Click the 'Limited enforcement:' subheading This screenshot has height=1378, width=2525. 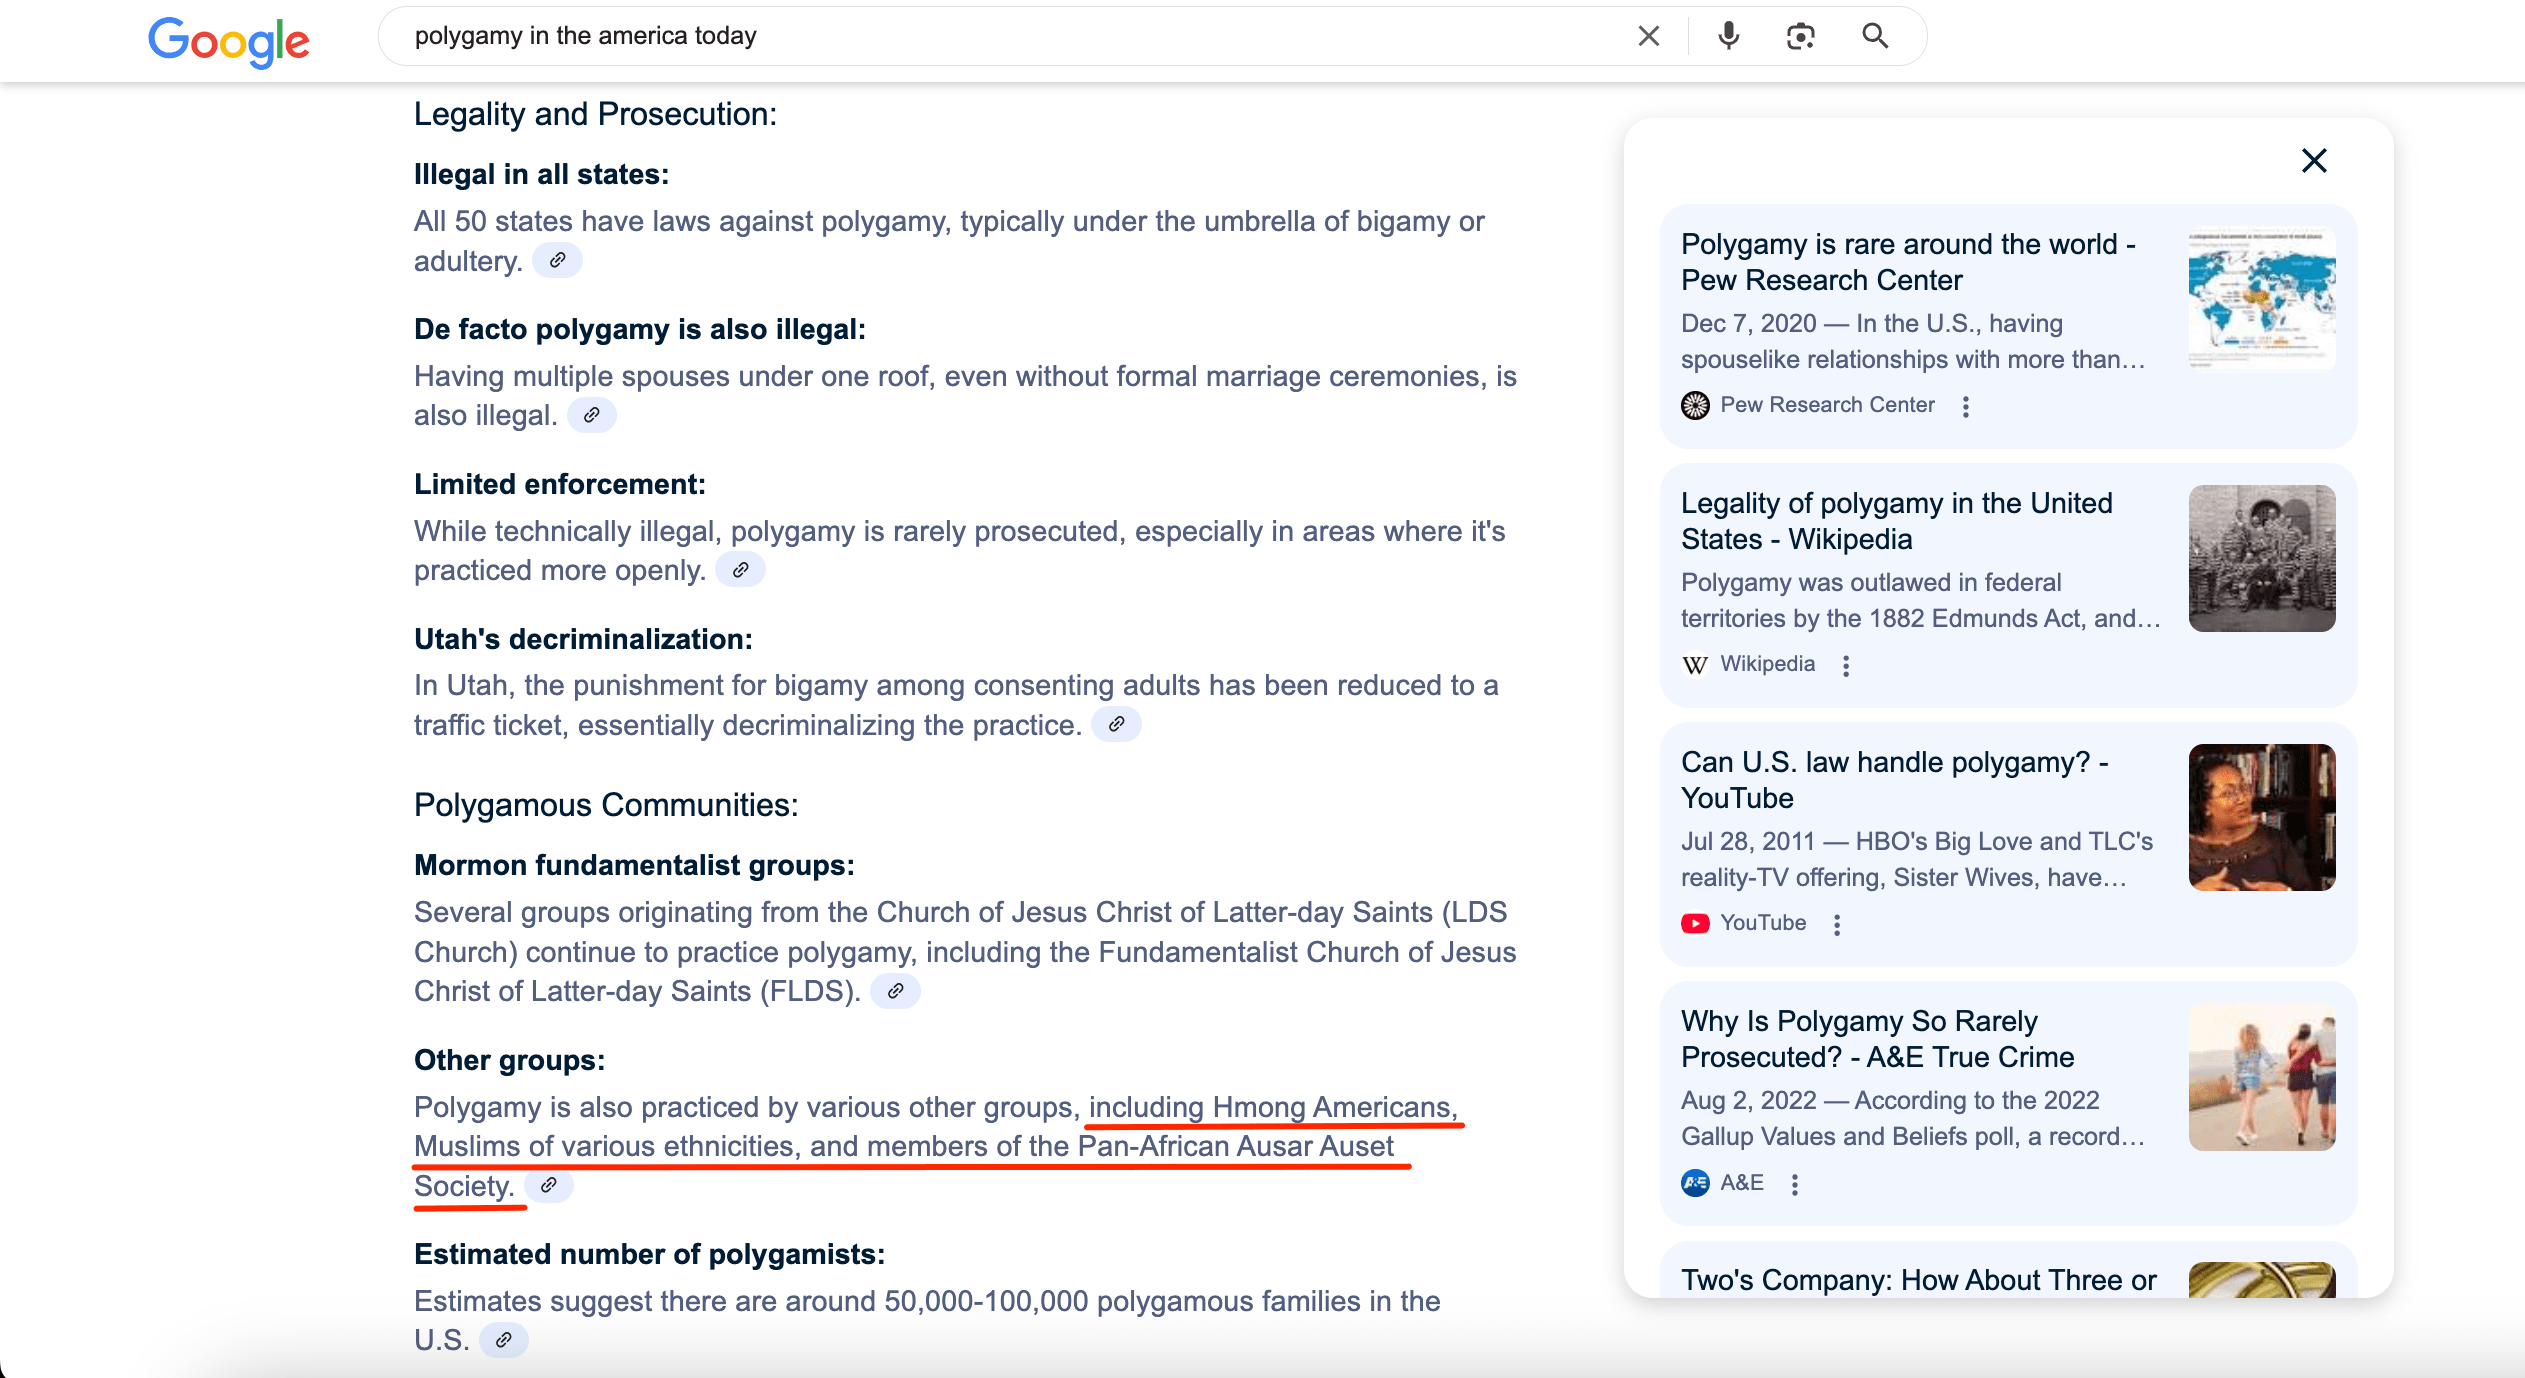click(x=560, y=484)
